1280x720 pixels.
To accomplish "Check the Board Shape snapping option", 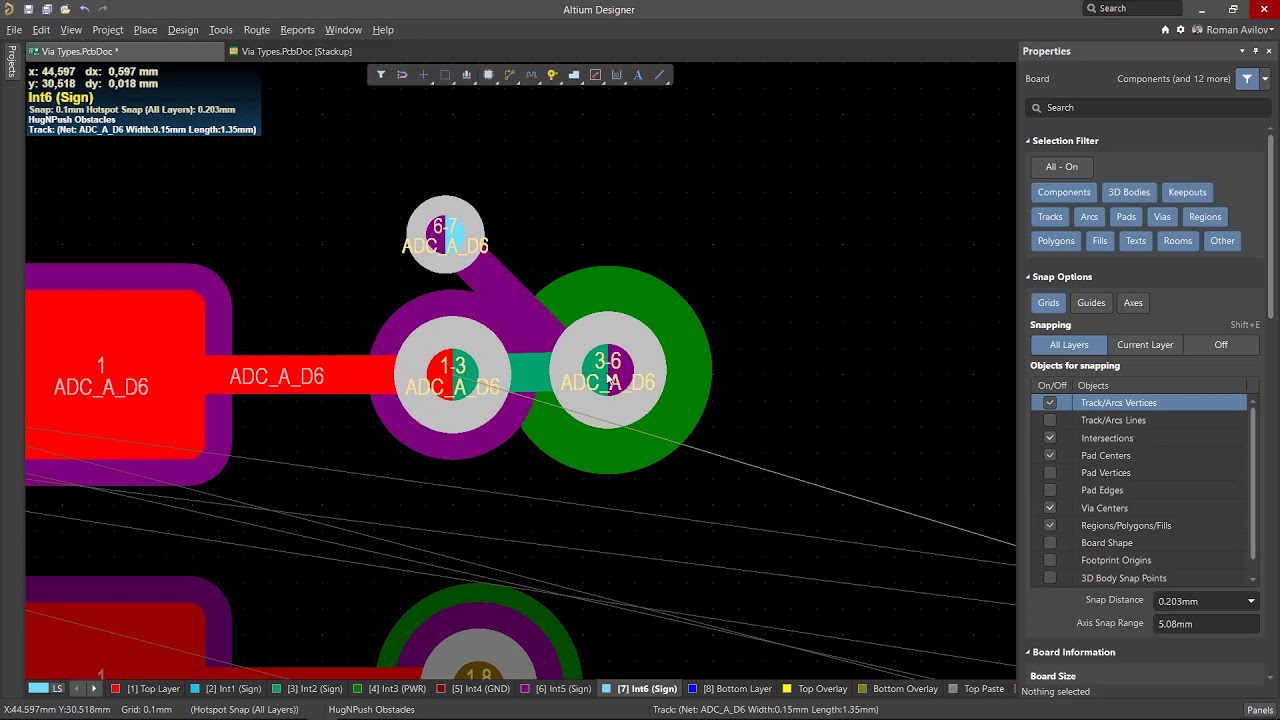I will (1050, 542).
